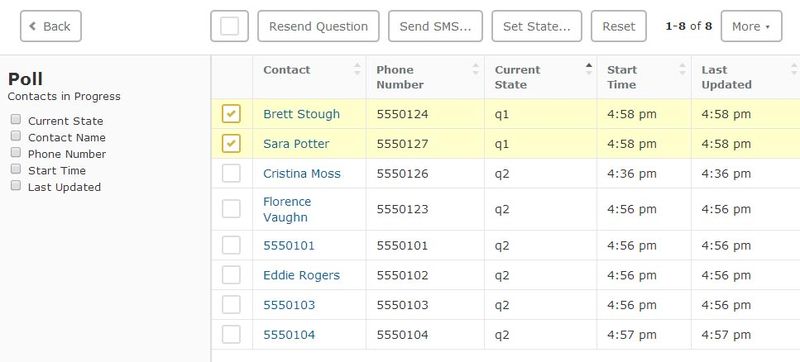Enable Phone Number filter checkbox
The width and height of the screenshot is (800, 362).
(16, 152)
